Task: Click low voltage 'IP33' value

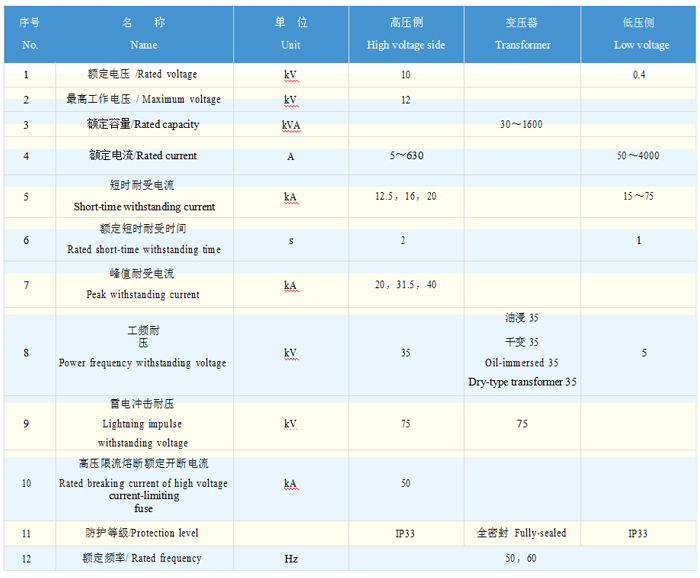Action: (x=638, y=534)
